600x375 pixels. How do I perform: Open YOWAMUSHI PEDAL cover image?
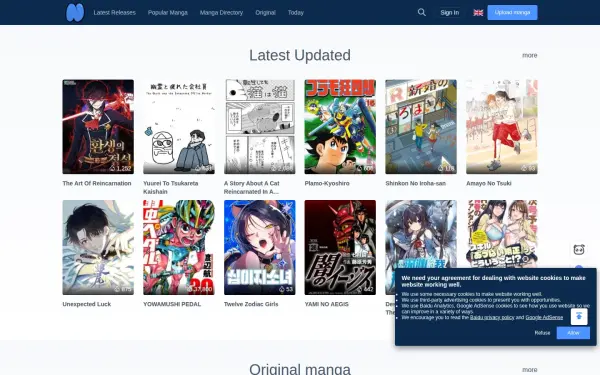click(x=179, y=247)
